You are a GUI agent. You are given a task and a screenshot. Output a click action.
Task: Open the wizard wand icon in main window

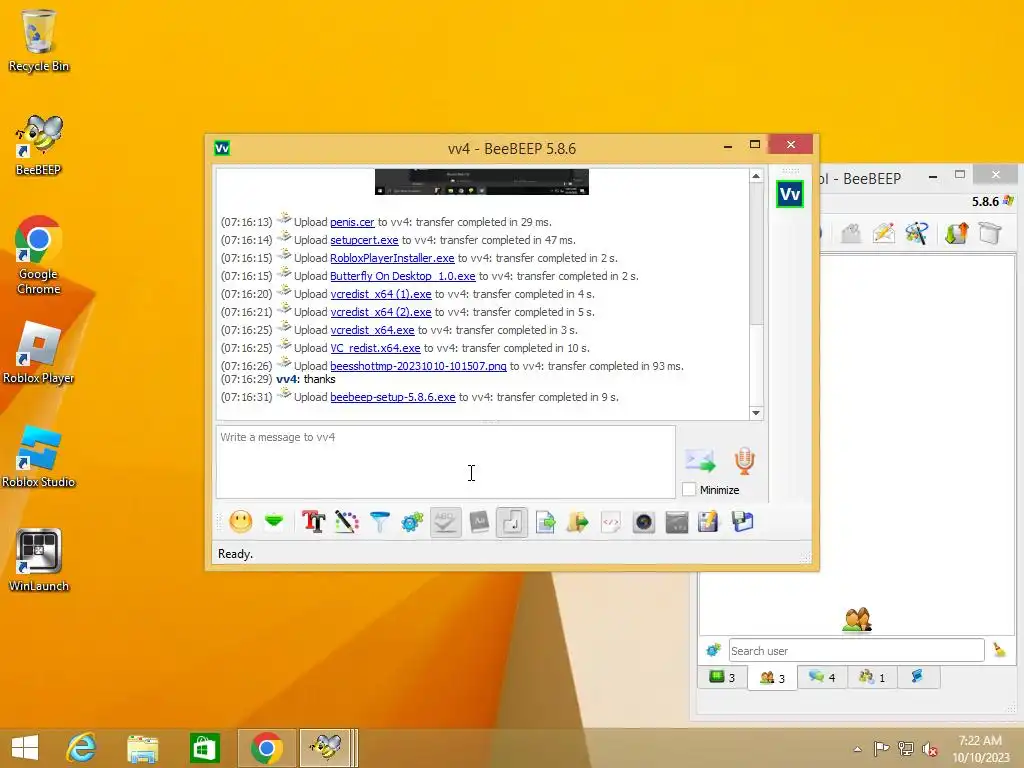coord(916,232)
